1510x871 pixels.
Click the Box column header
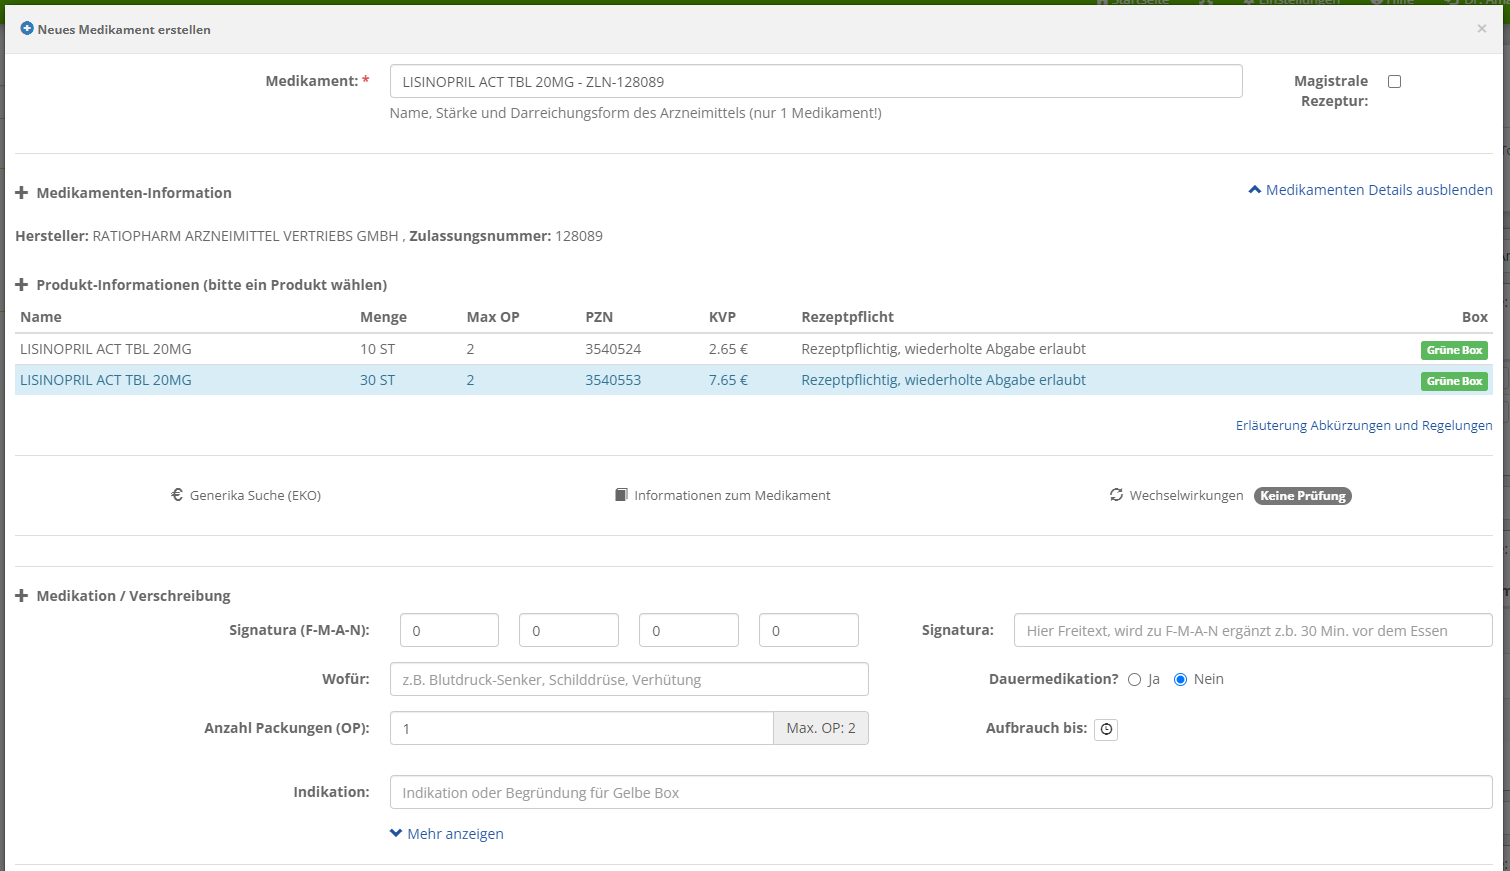(1475, 317)
